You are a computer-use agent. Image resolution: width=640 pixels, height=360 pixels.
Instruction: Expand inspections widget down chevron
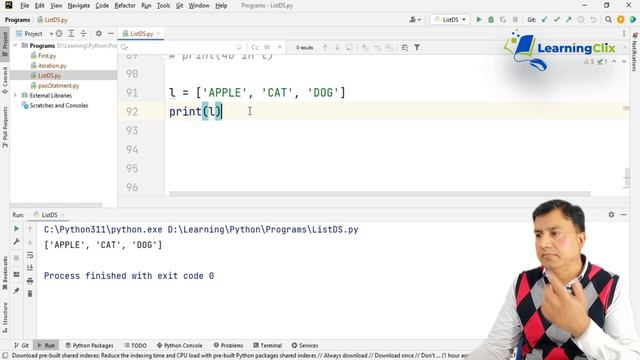[624, 61]
